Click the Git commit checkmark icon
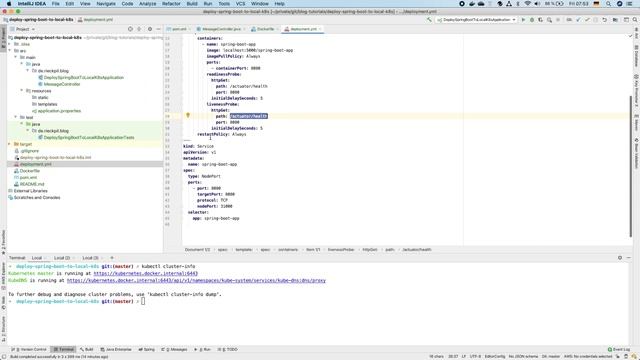The image size is (640, 360). coord(587,20)
